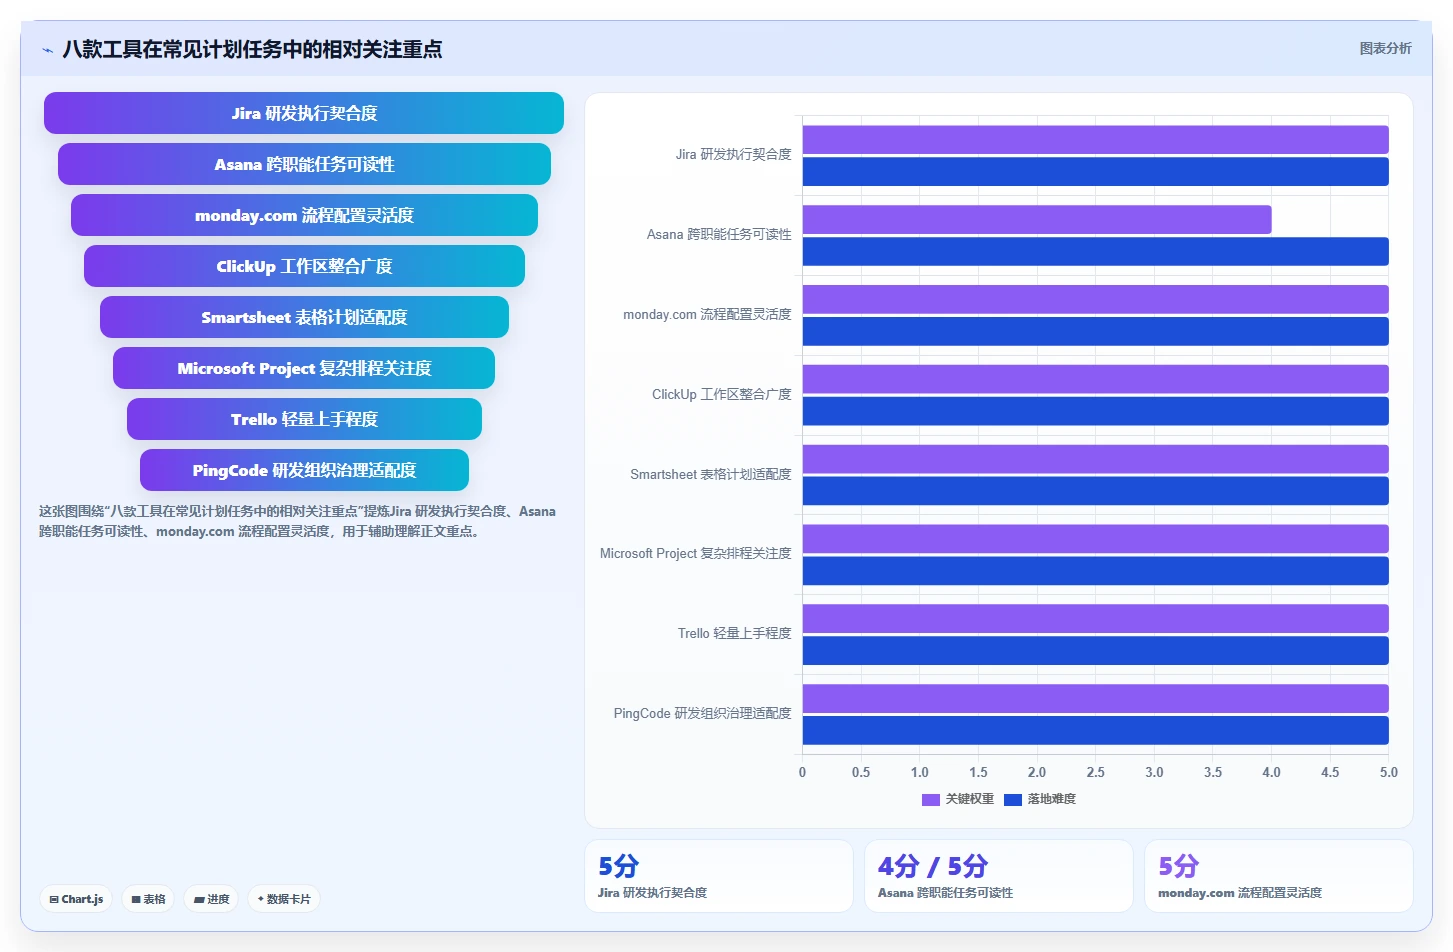The image size is (1453, 952).
Task: Click the description paragraph starting 这张图围绕
Action: (297, 521)
